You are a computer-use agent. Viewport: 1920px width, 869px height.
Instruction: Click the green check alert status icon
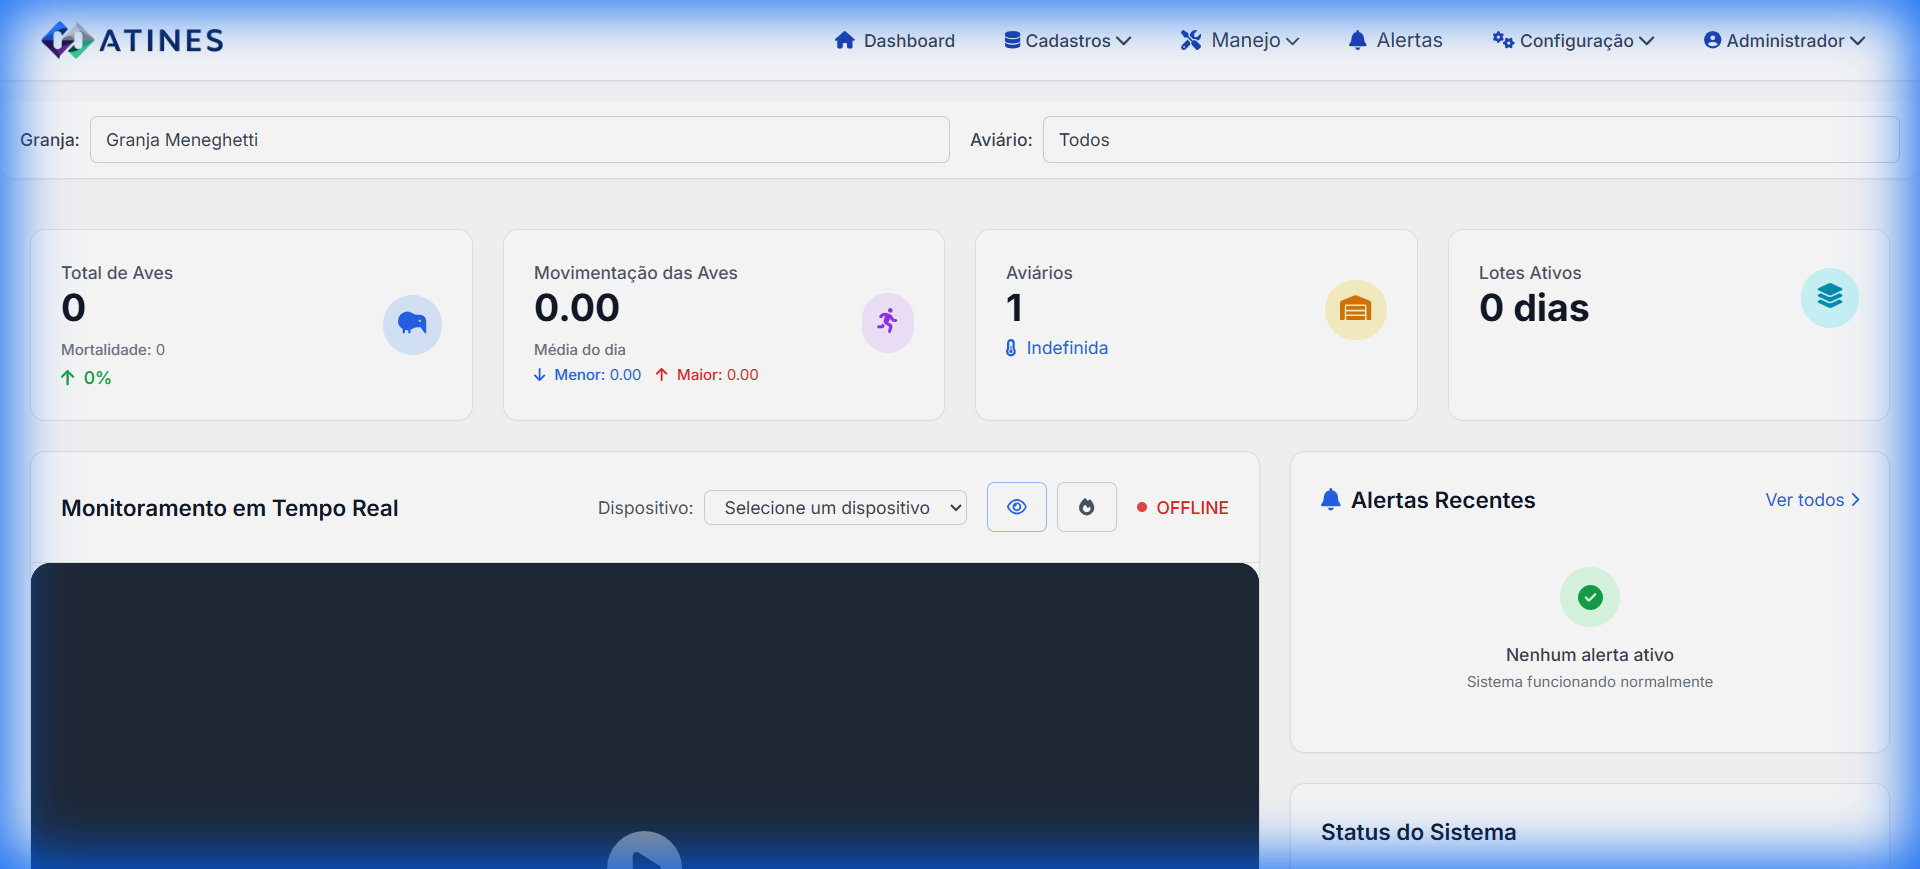coord(1589,597)
